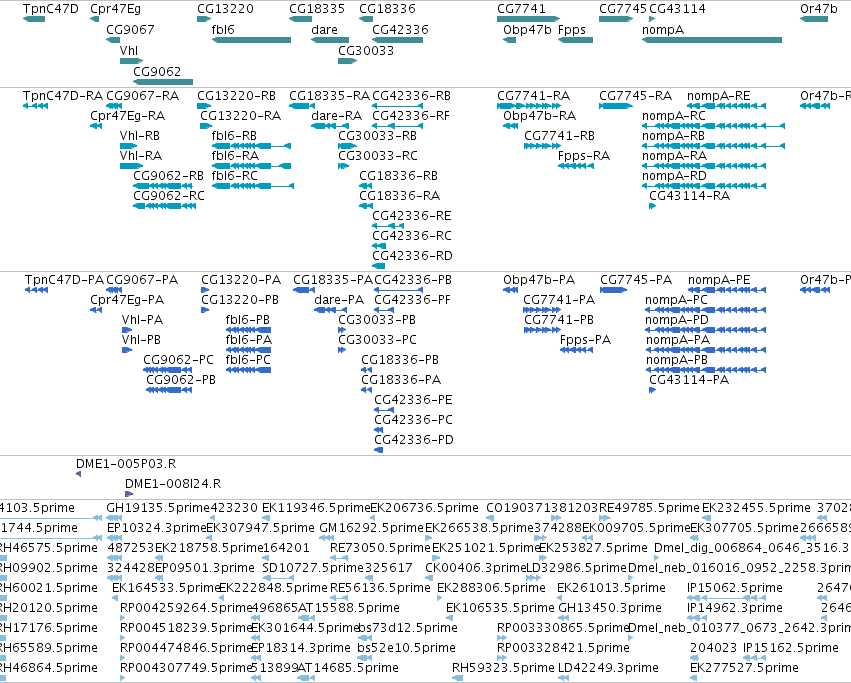Click the GH19135.5prime EST label
Viewport: 851px width, 683px height.
pos(158,508)
